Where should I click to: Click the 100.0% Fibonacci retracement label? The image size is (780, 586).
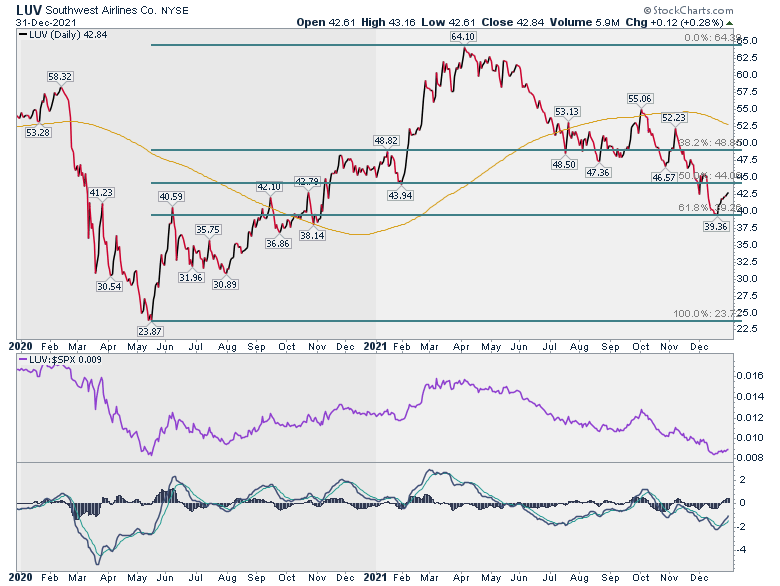click(707, 314)
